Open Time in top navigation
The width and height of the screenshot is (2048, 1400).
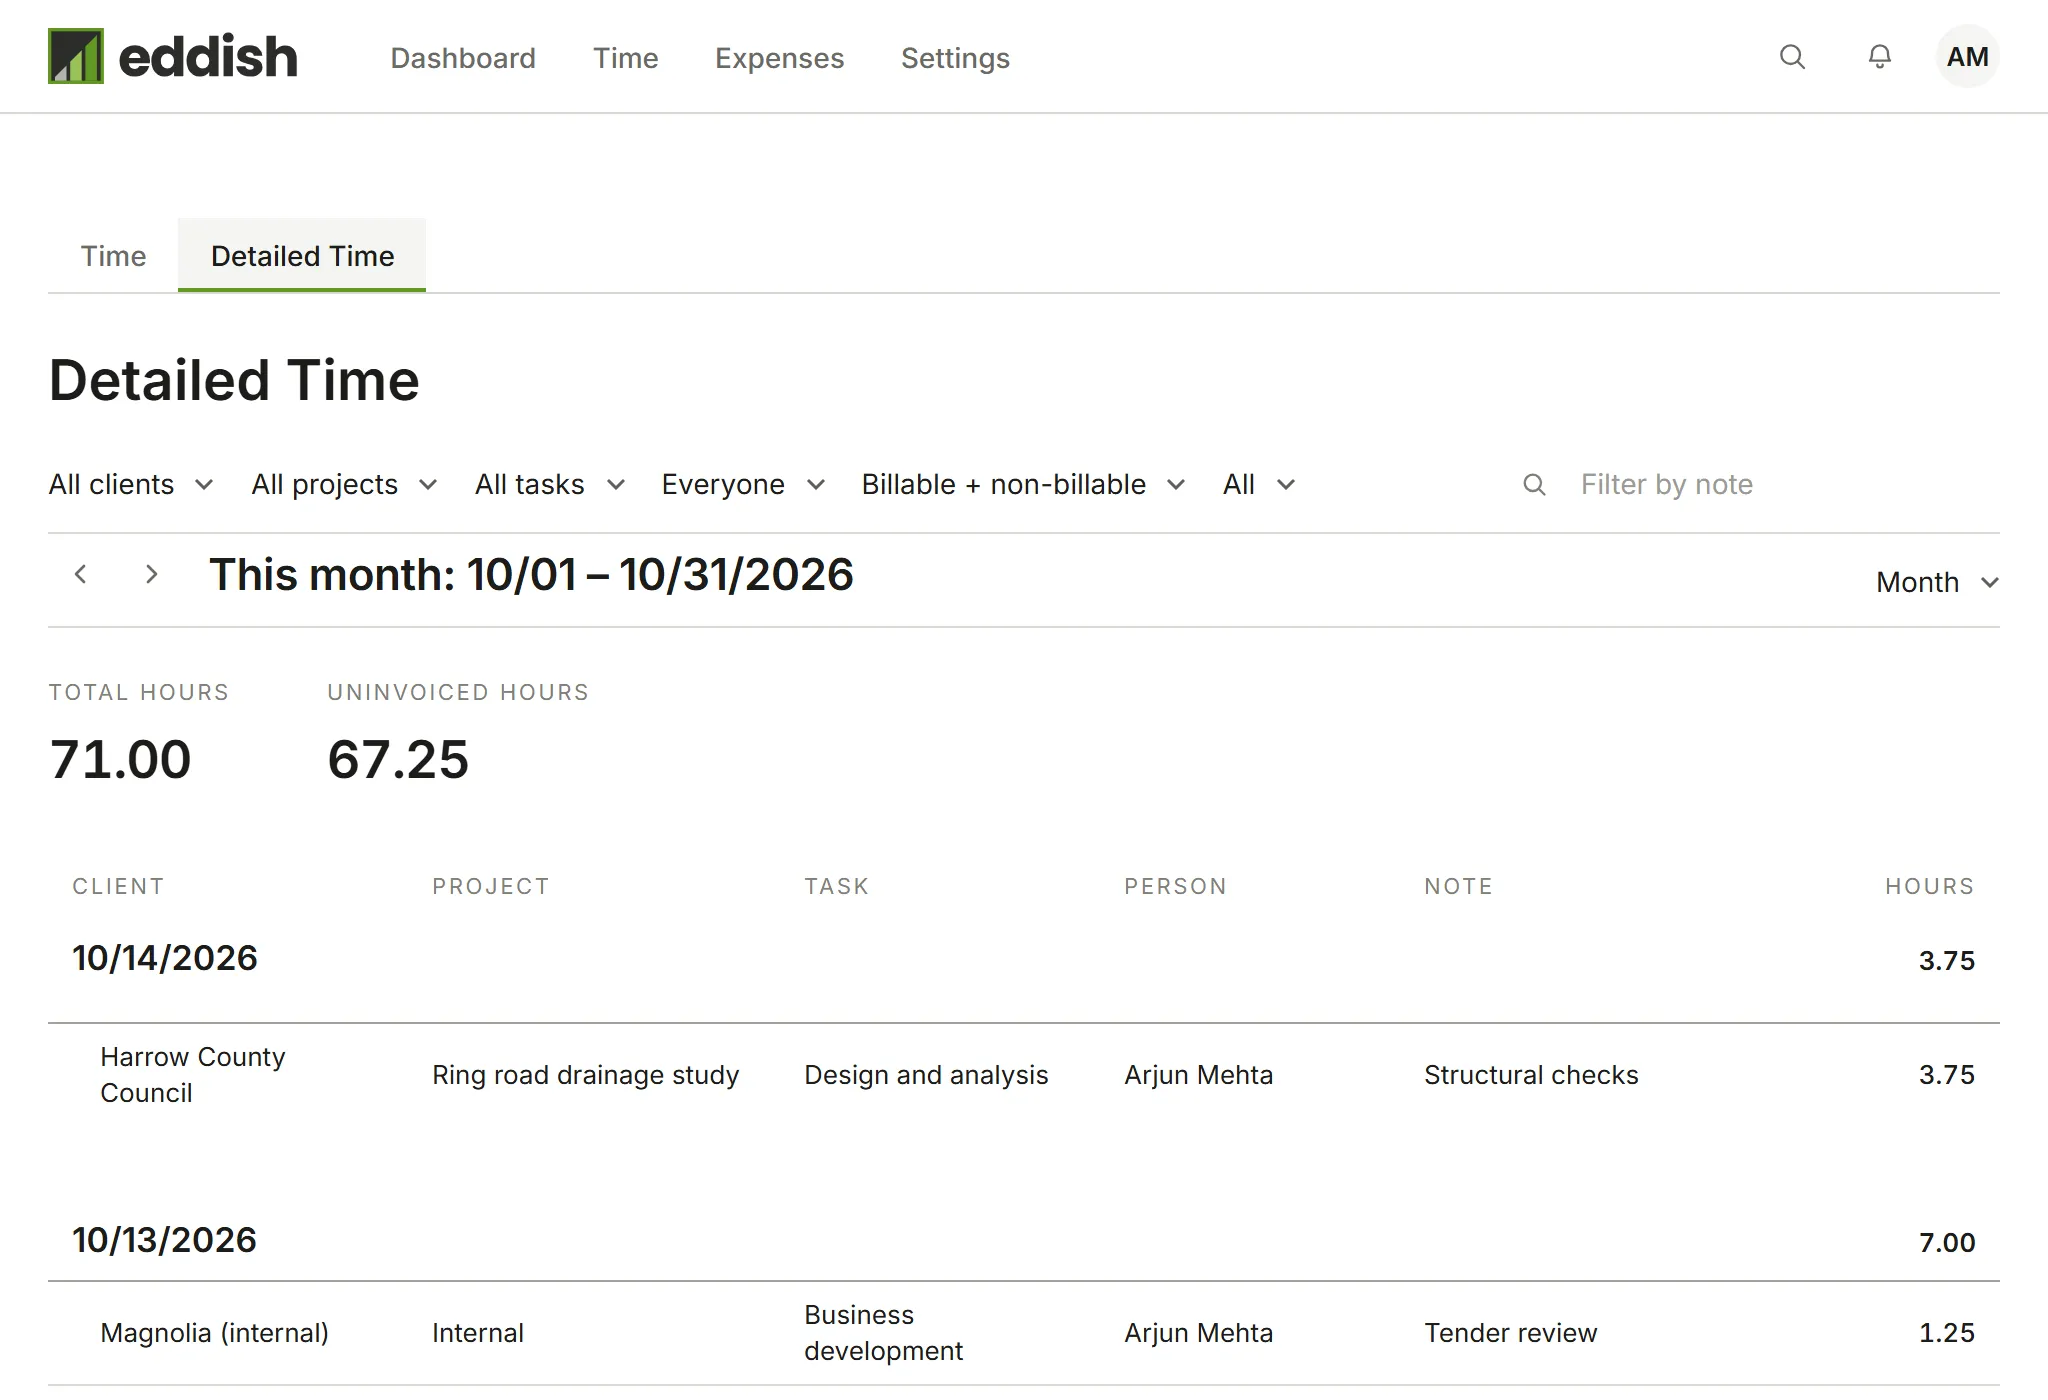pyautogui.click(x=625, y=58)
